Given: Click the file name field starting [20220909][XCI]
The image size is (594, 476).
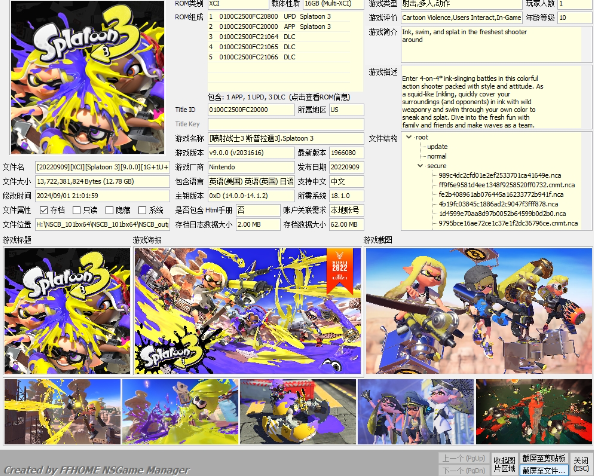Looking at the screenshot, I should pyautogui.click(x=102, y=167).
